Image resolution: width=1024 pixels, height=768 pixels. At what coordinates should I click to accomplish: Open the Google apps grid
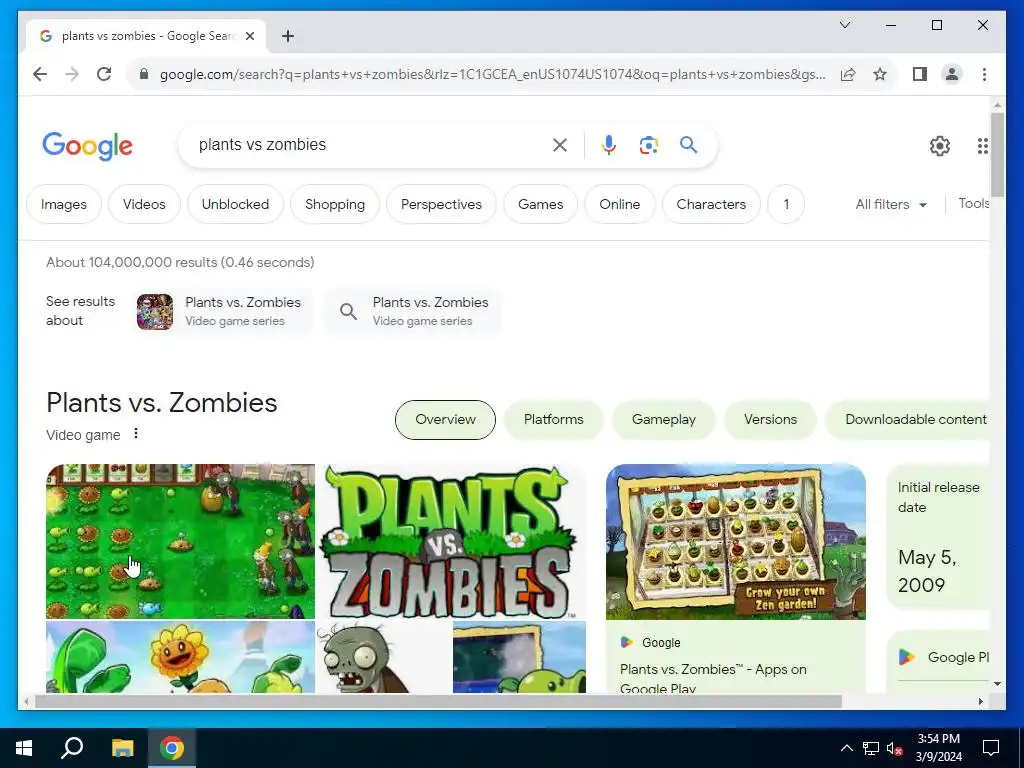point(982,146)
